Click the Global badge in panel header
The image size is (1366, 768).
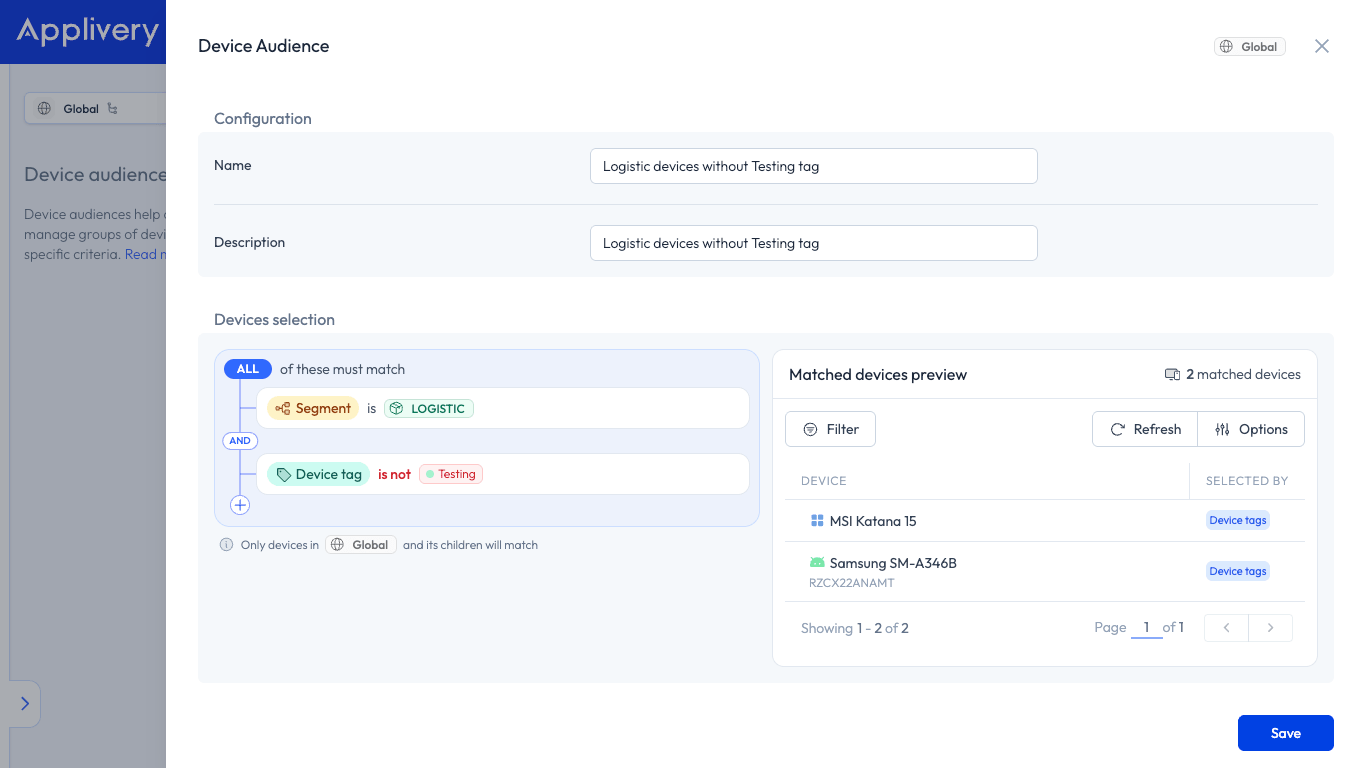click(x=1250, y=46)
